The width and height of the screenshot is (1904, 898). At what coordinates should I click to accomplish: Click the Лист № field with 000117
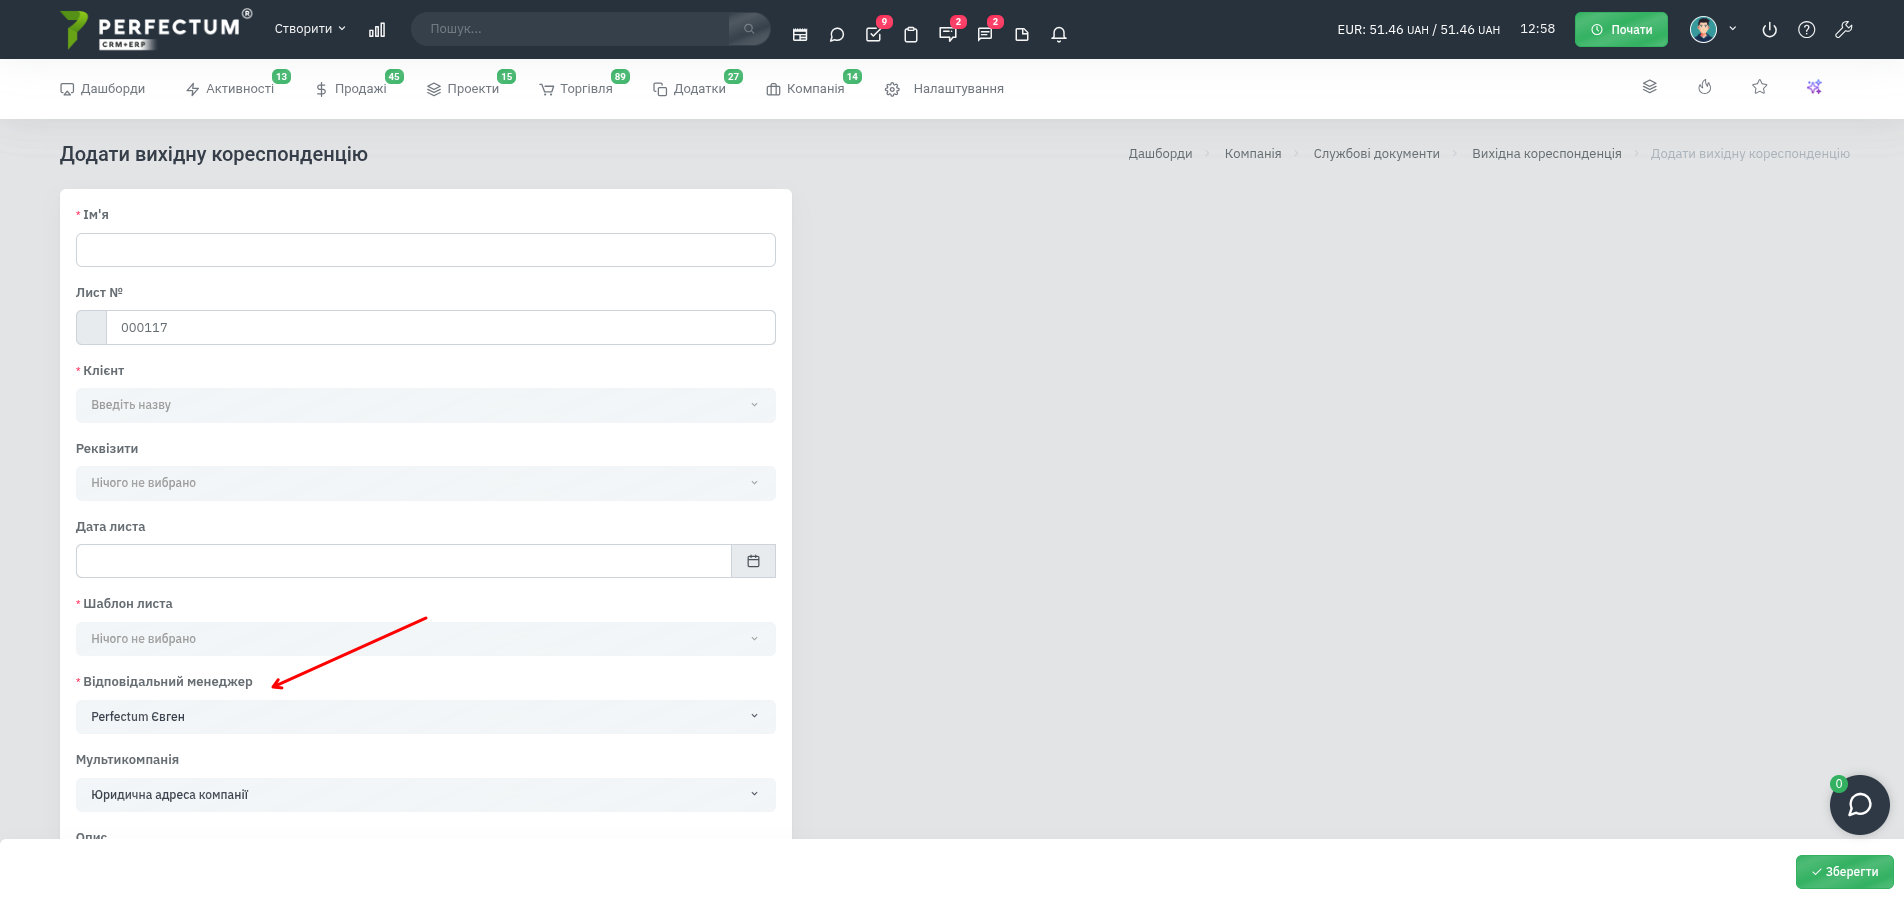[441, 328]
